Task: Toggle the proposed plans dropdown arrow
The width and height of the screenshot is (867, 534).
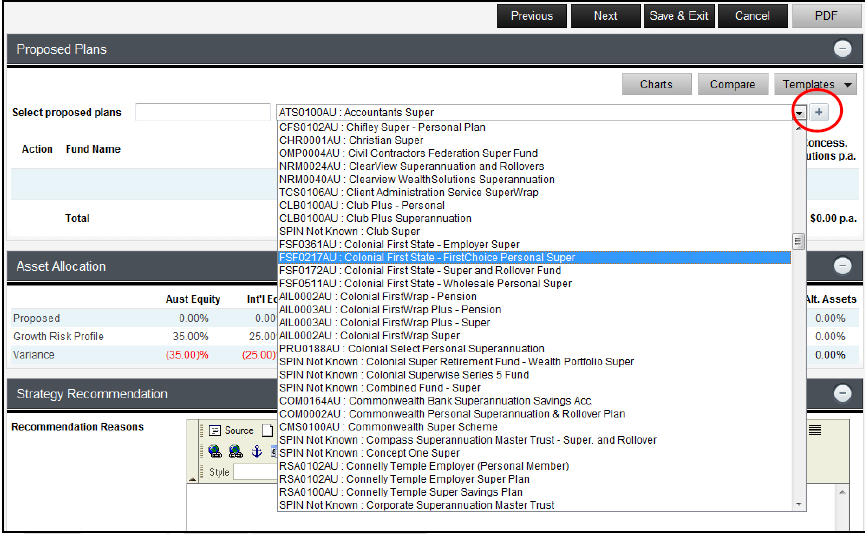Action: tap(799, 112)
